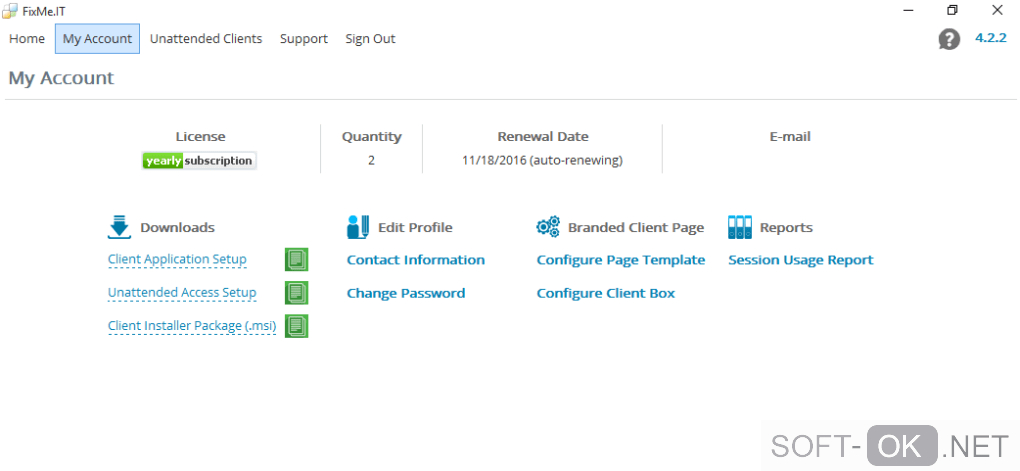This screenshot has width=1020, height=471.
Task: Open Contact Information link
Action: click(415, 260)
